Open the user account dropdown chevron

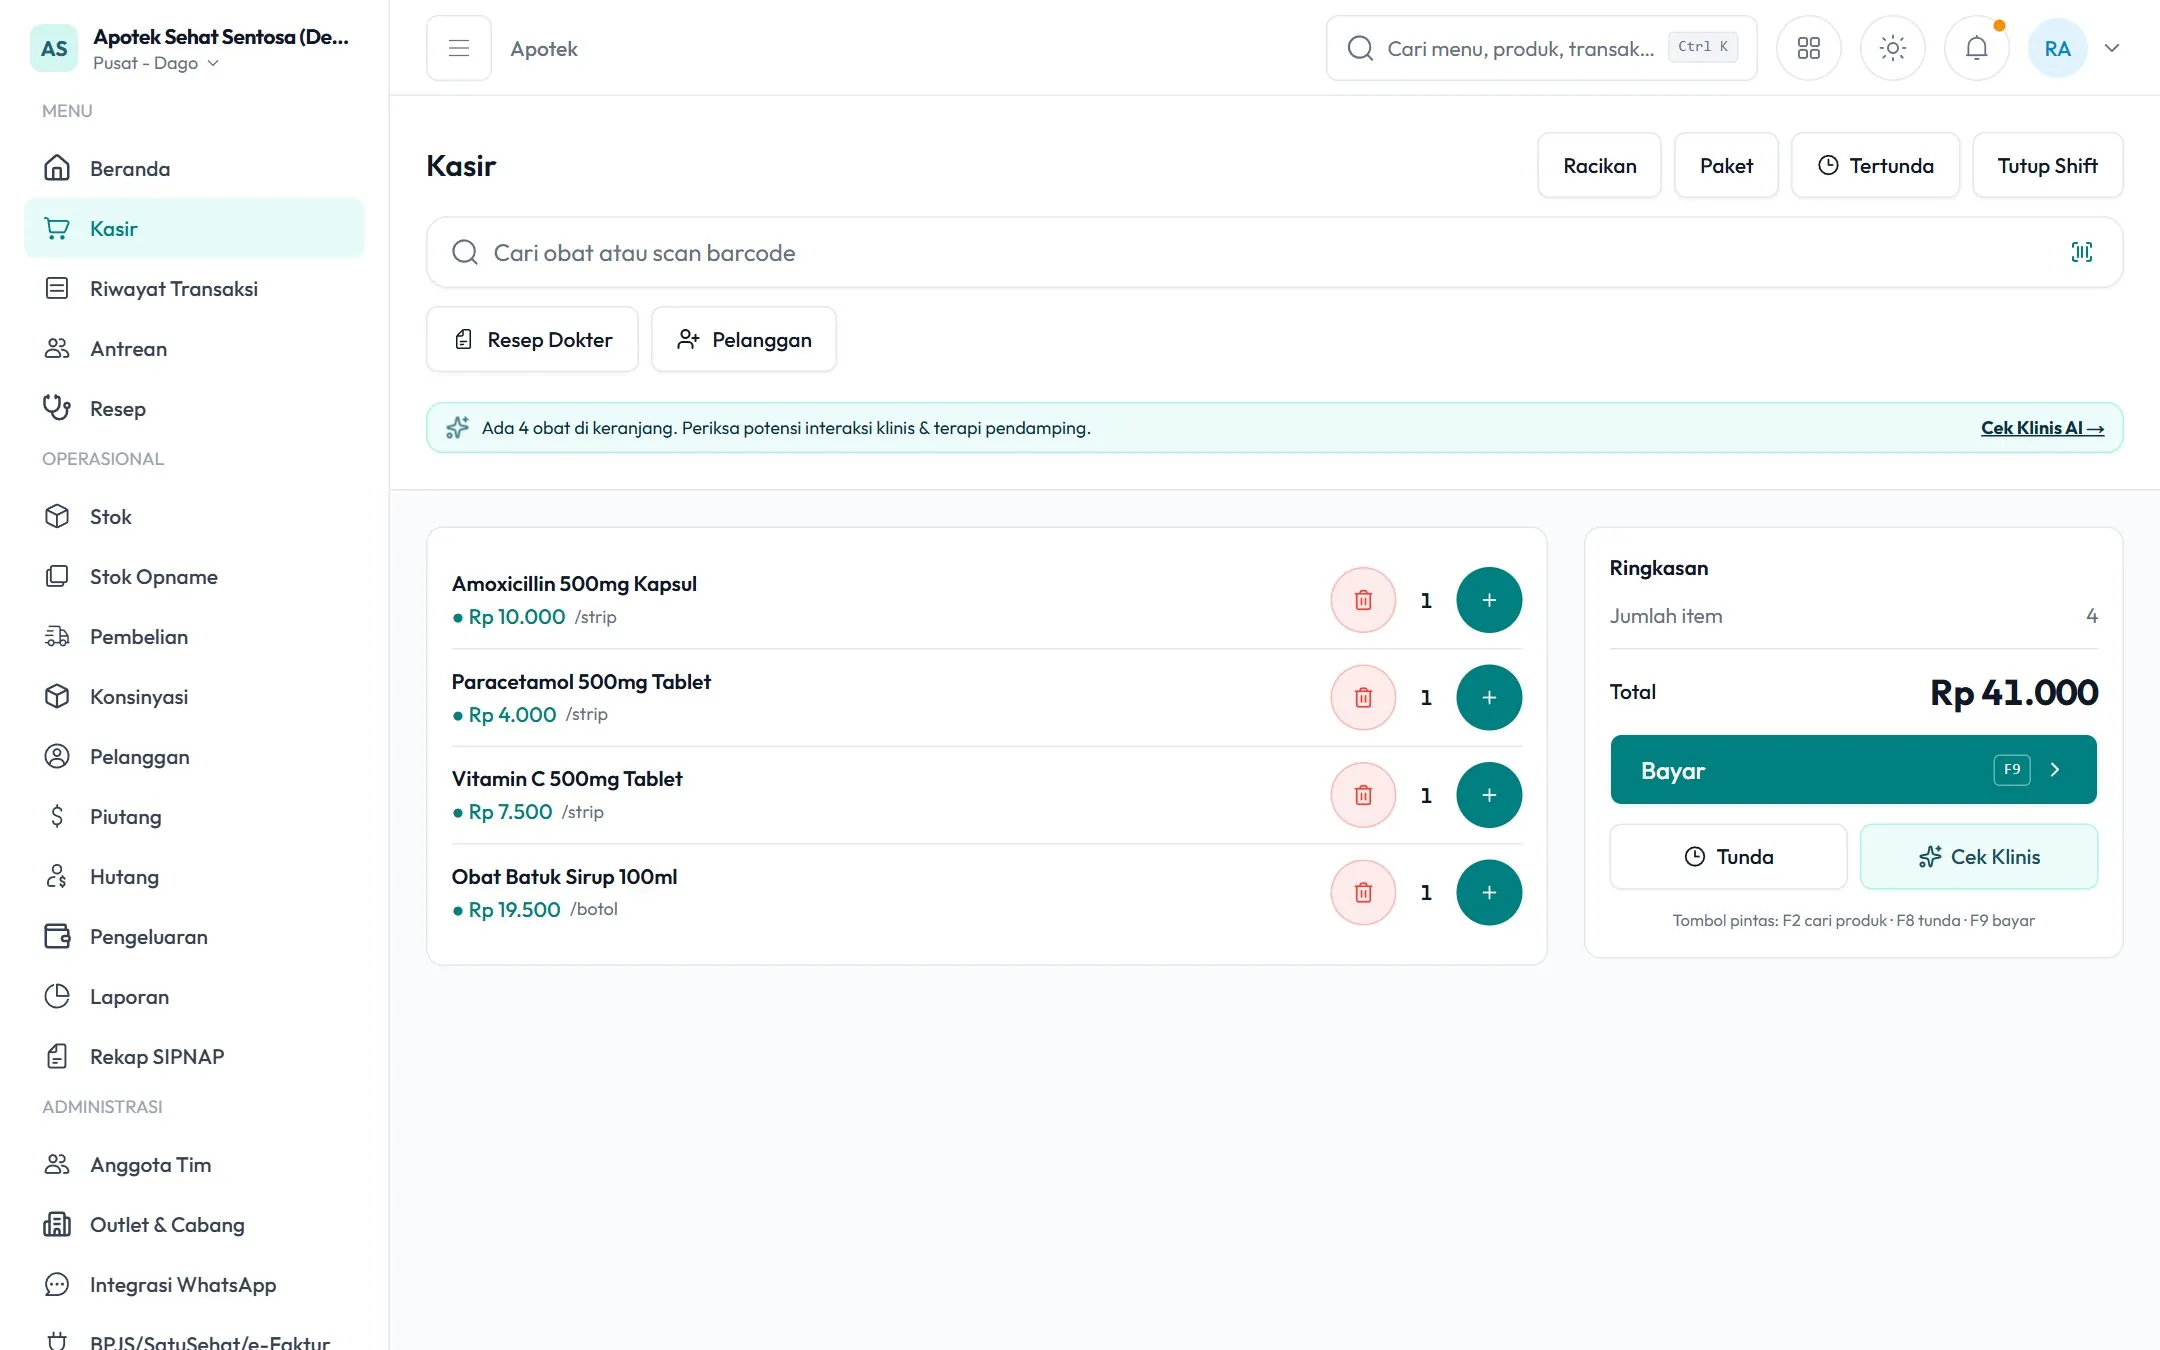coord(2111,48)
